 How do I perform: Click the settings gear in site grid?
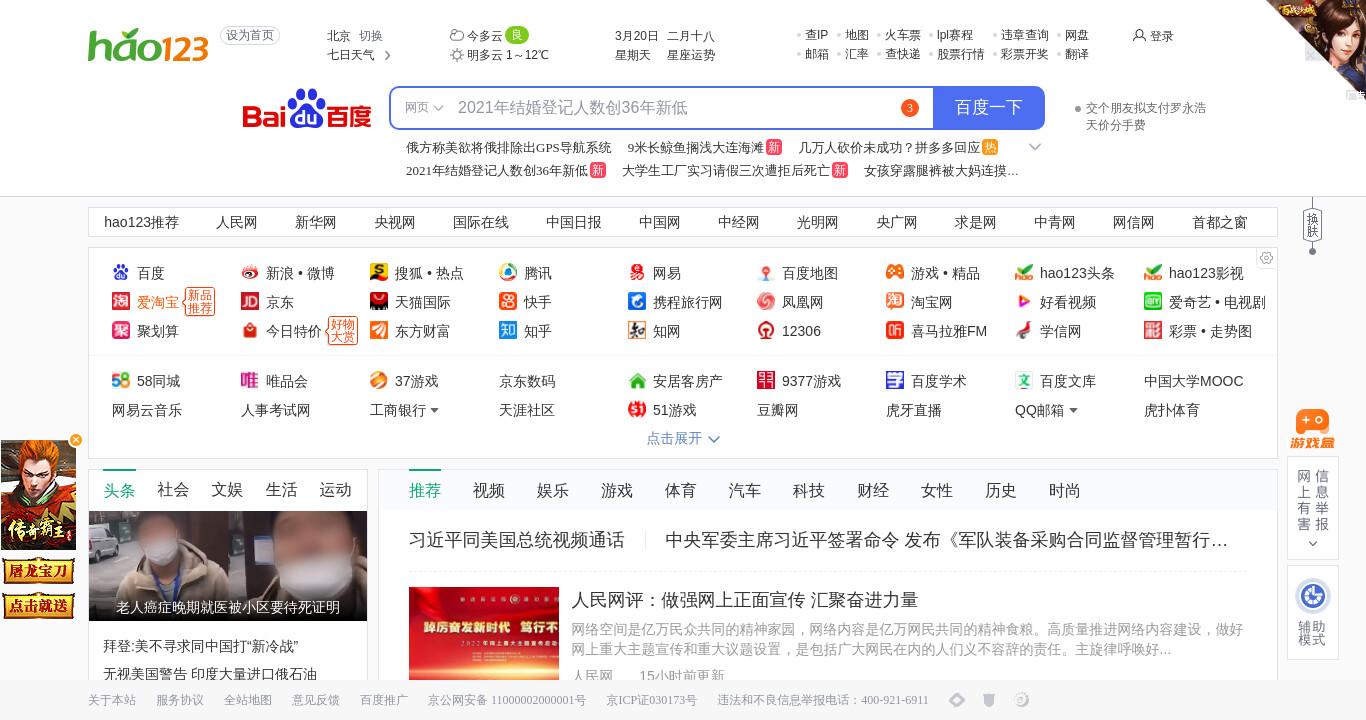coord(1266,258)
